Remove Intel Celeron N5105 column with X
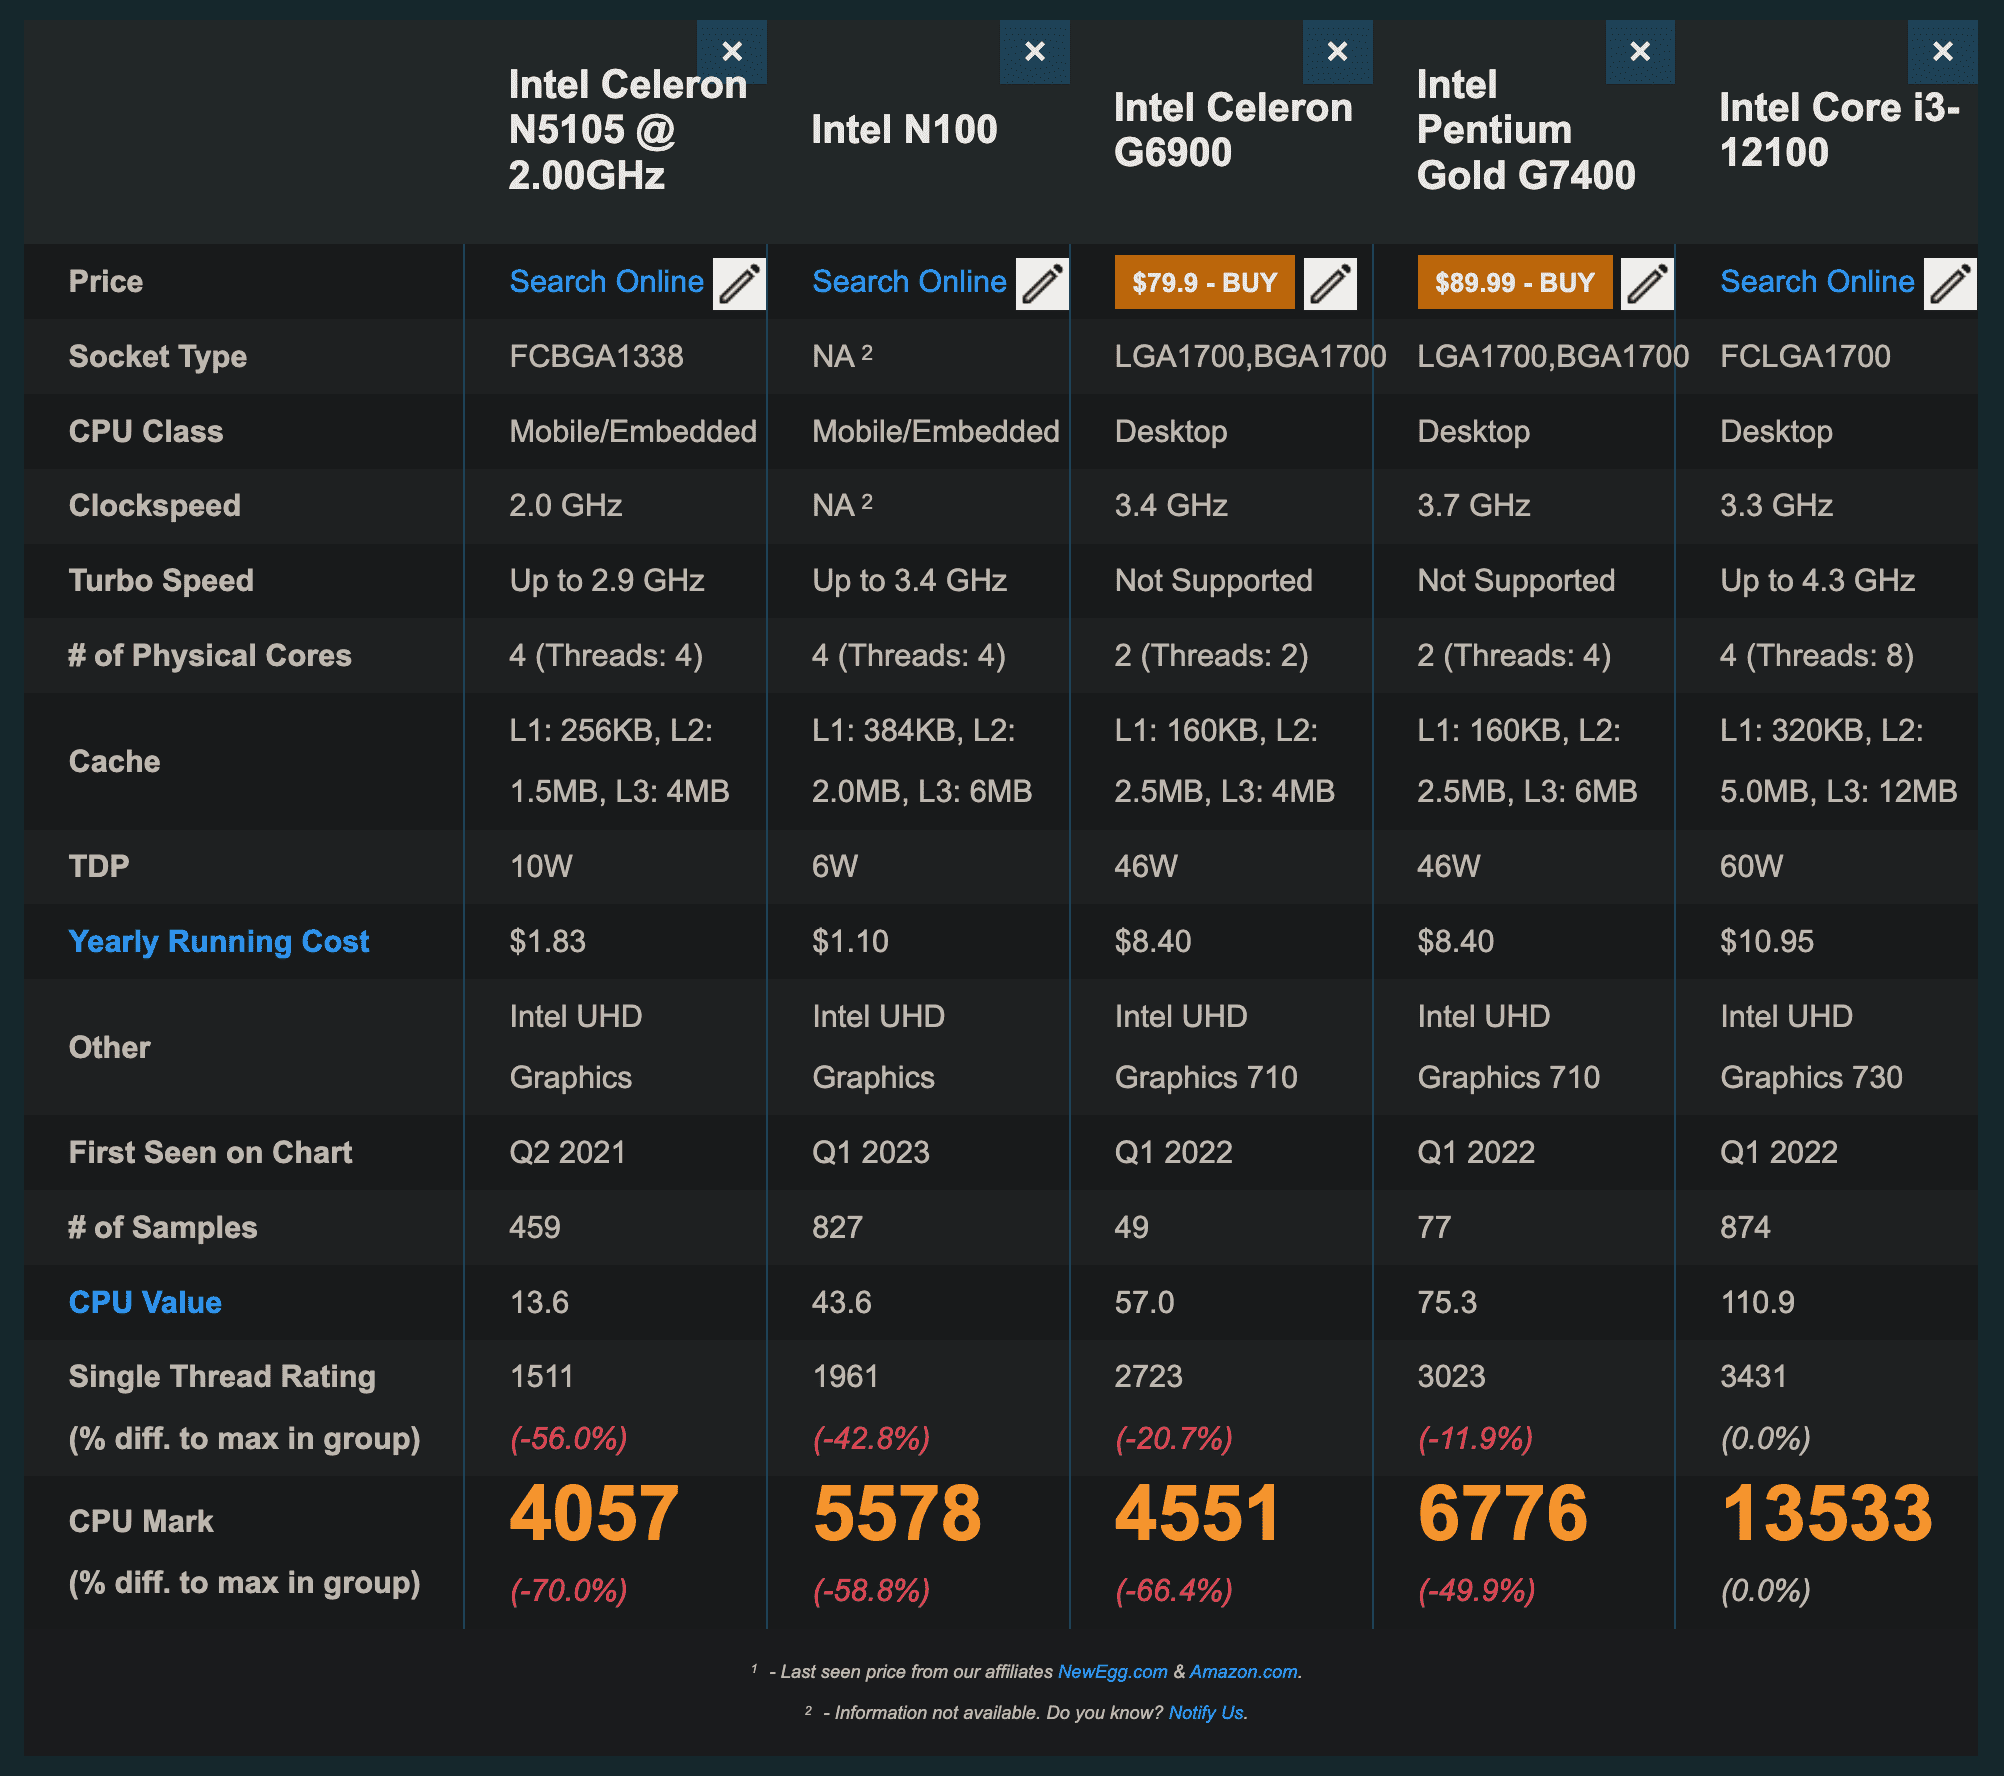 732,52
